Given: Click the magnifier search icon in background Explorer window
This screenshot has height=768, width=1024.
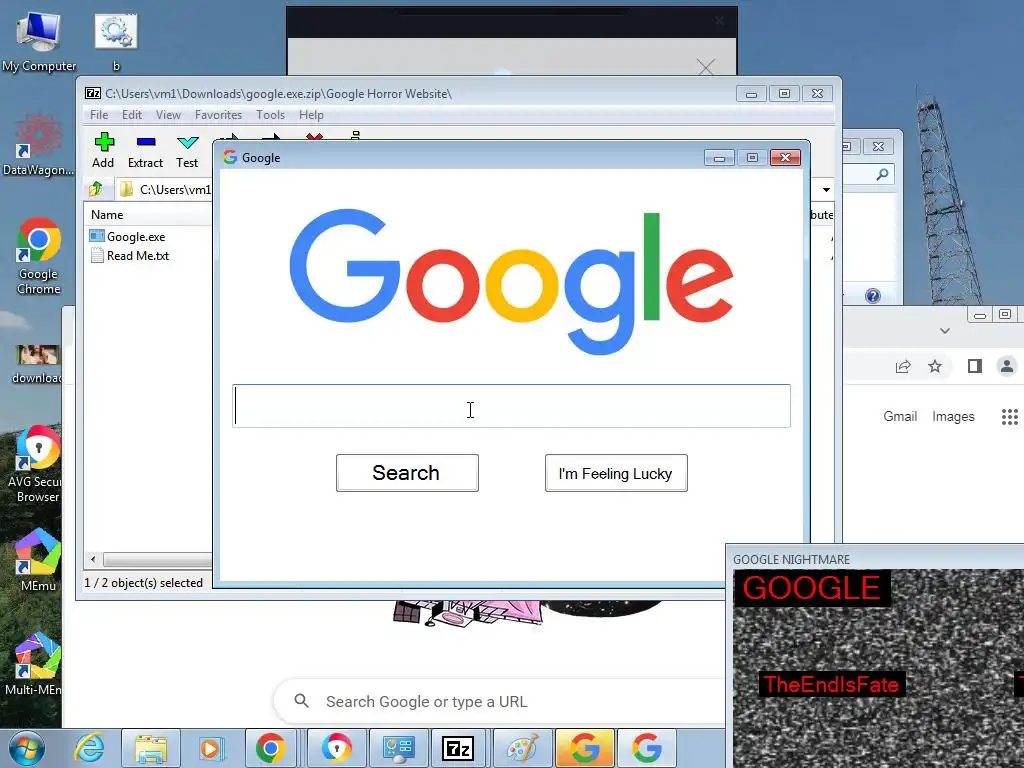Looking at the screenshot, I should pos(882,174).
